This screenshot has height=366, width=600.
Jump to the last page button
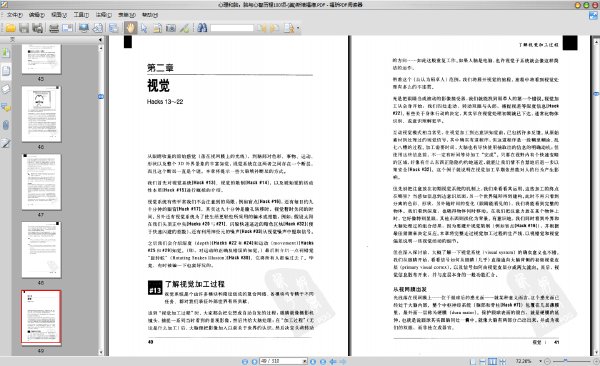323,362
